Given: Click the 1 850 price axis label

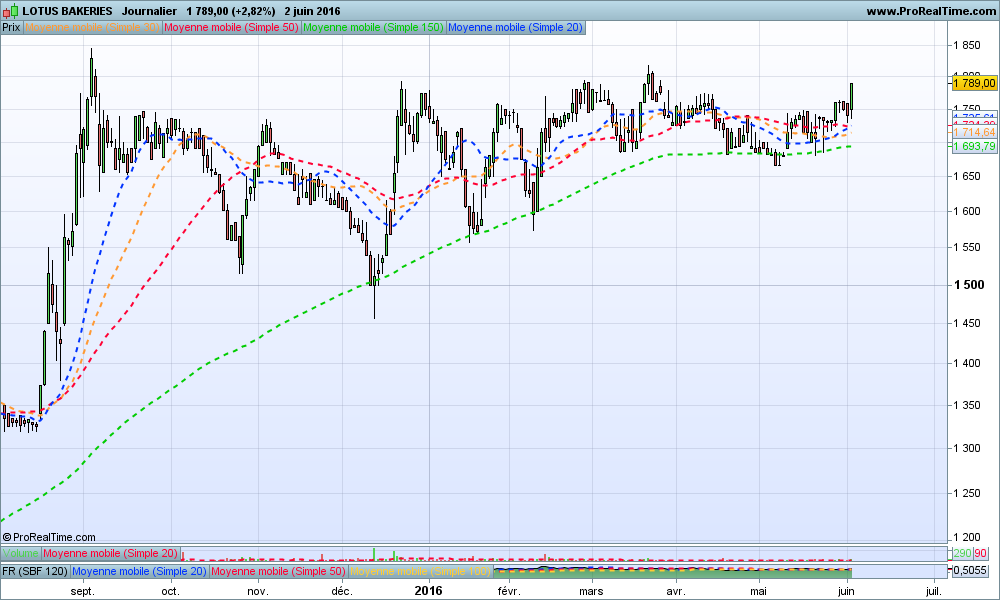Looking at the screenshot, I should click(967, 45).
